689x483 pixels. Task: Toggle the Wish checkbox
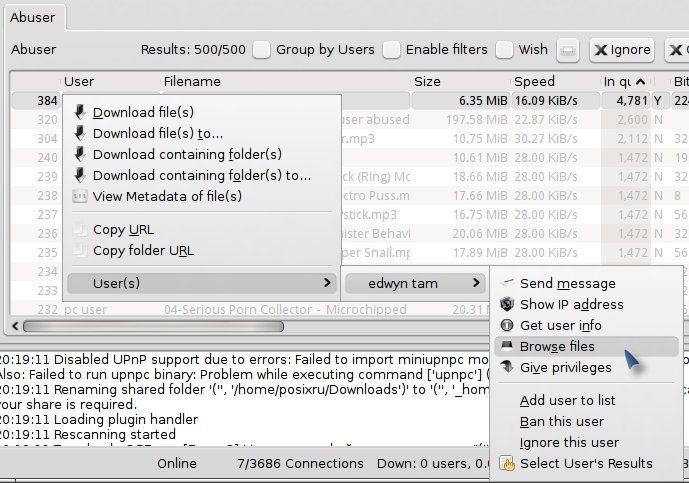504,50
